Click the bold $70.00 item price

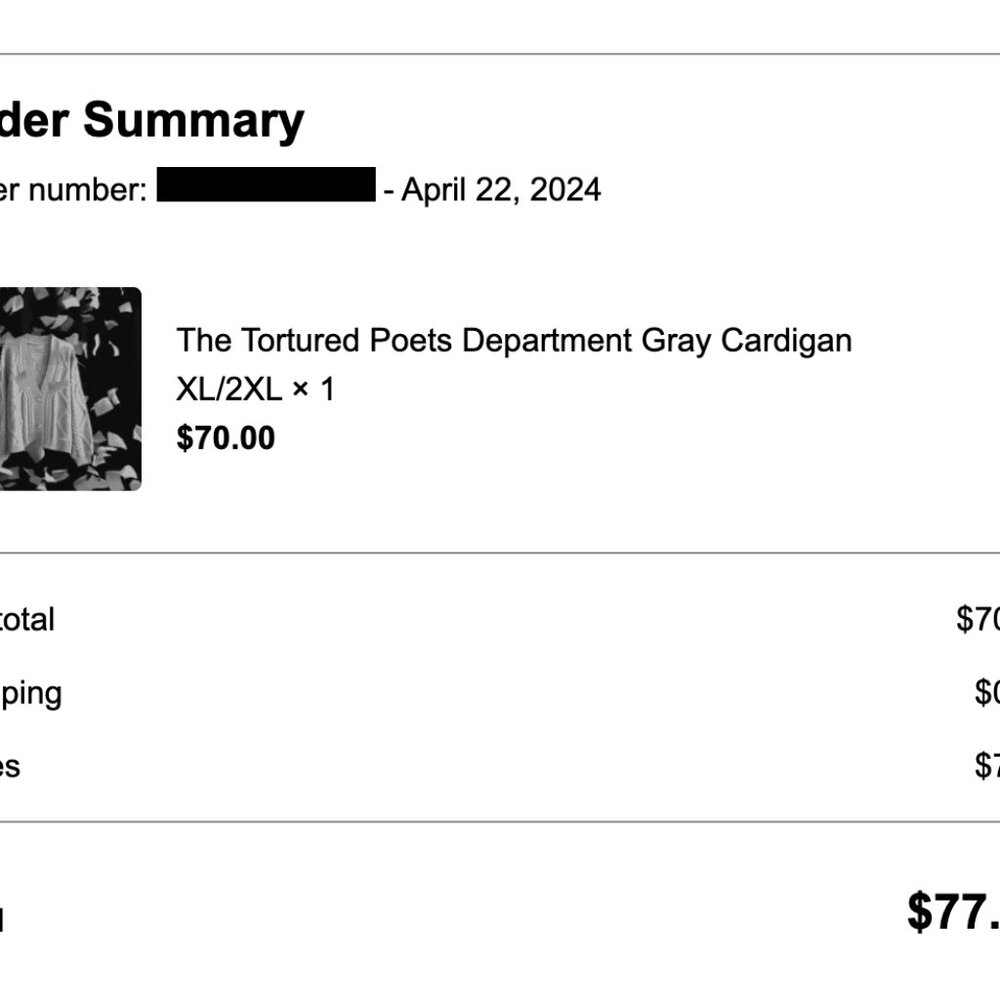tap(226, 438)
